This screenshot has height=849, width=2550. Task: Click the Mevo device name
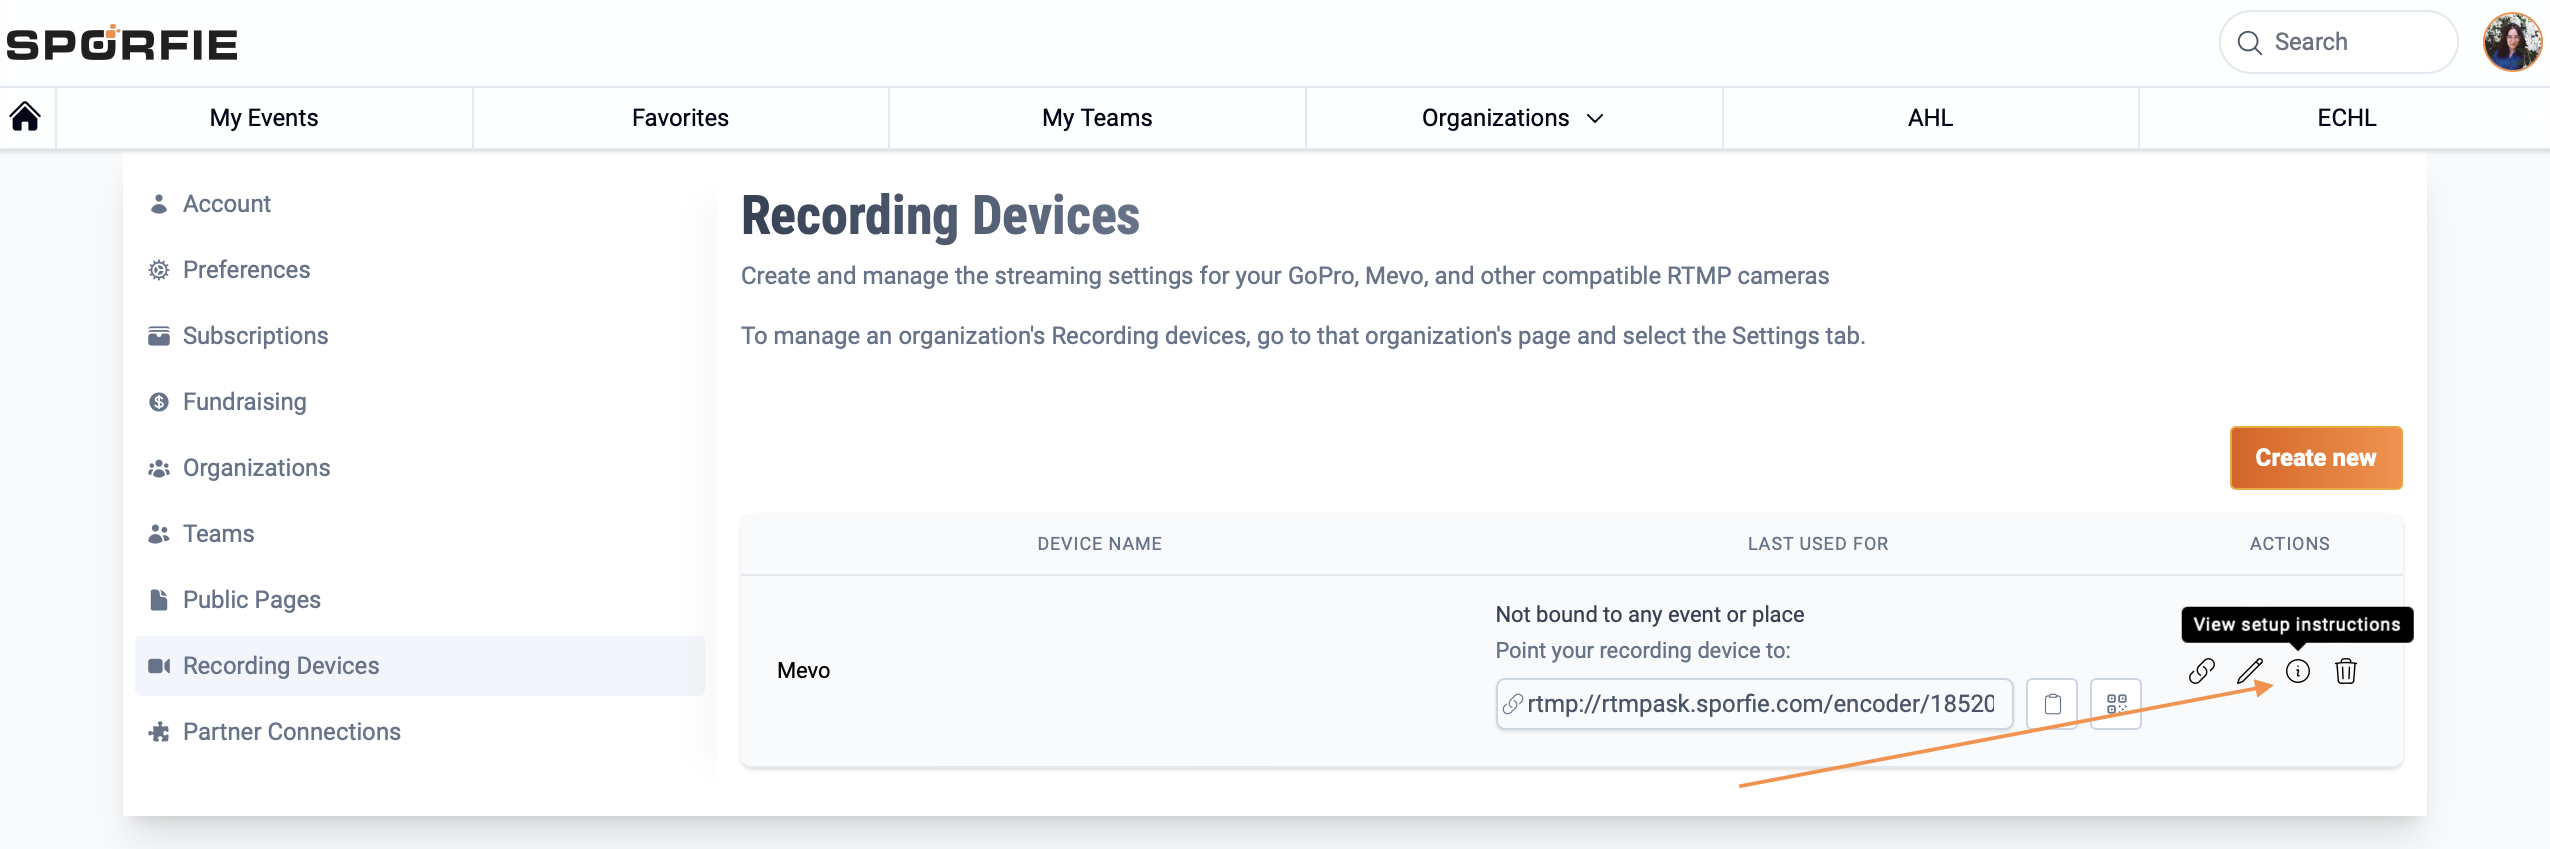(804, 671)
